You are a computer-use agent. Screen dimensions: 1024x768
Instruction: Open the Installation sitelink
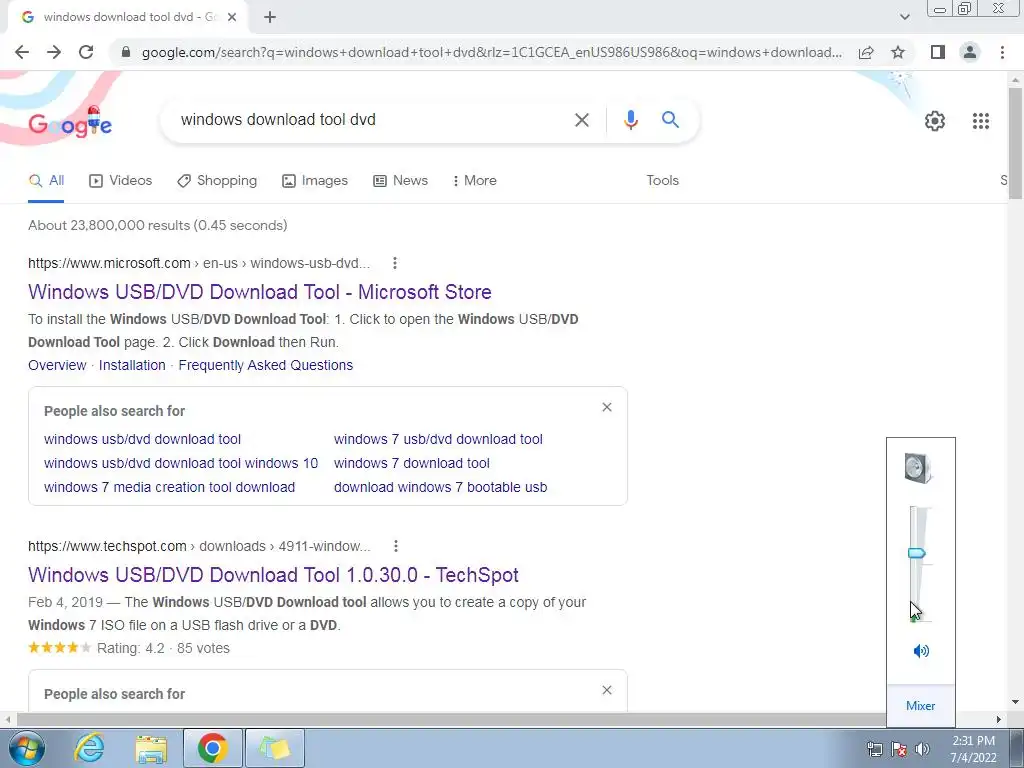coord(132,365)
